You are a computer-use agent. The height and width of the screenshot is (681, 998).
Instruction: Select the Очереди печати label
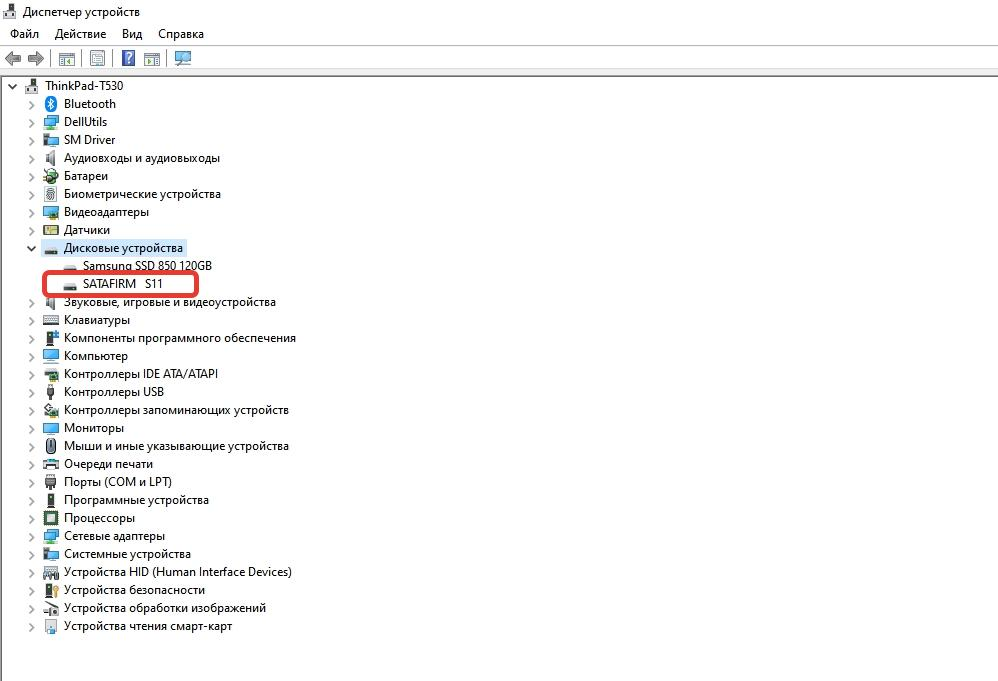pyautogui.click(x=108, y=464)
